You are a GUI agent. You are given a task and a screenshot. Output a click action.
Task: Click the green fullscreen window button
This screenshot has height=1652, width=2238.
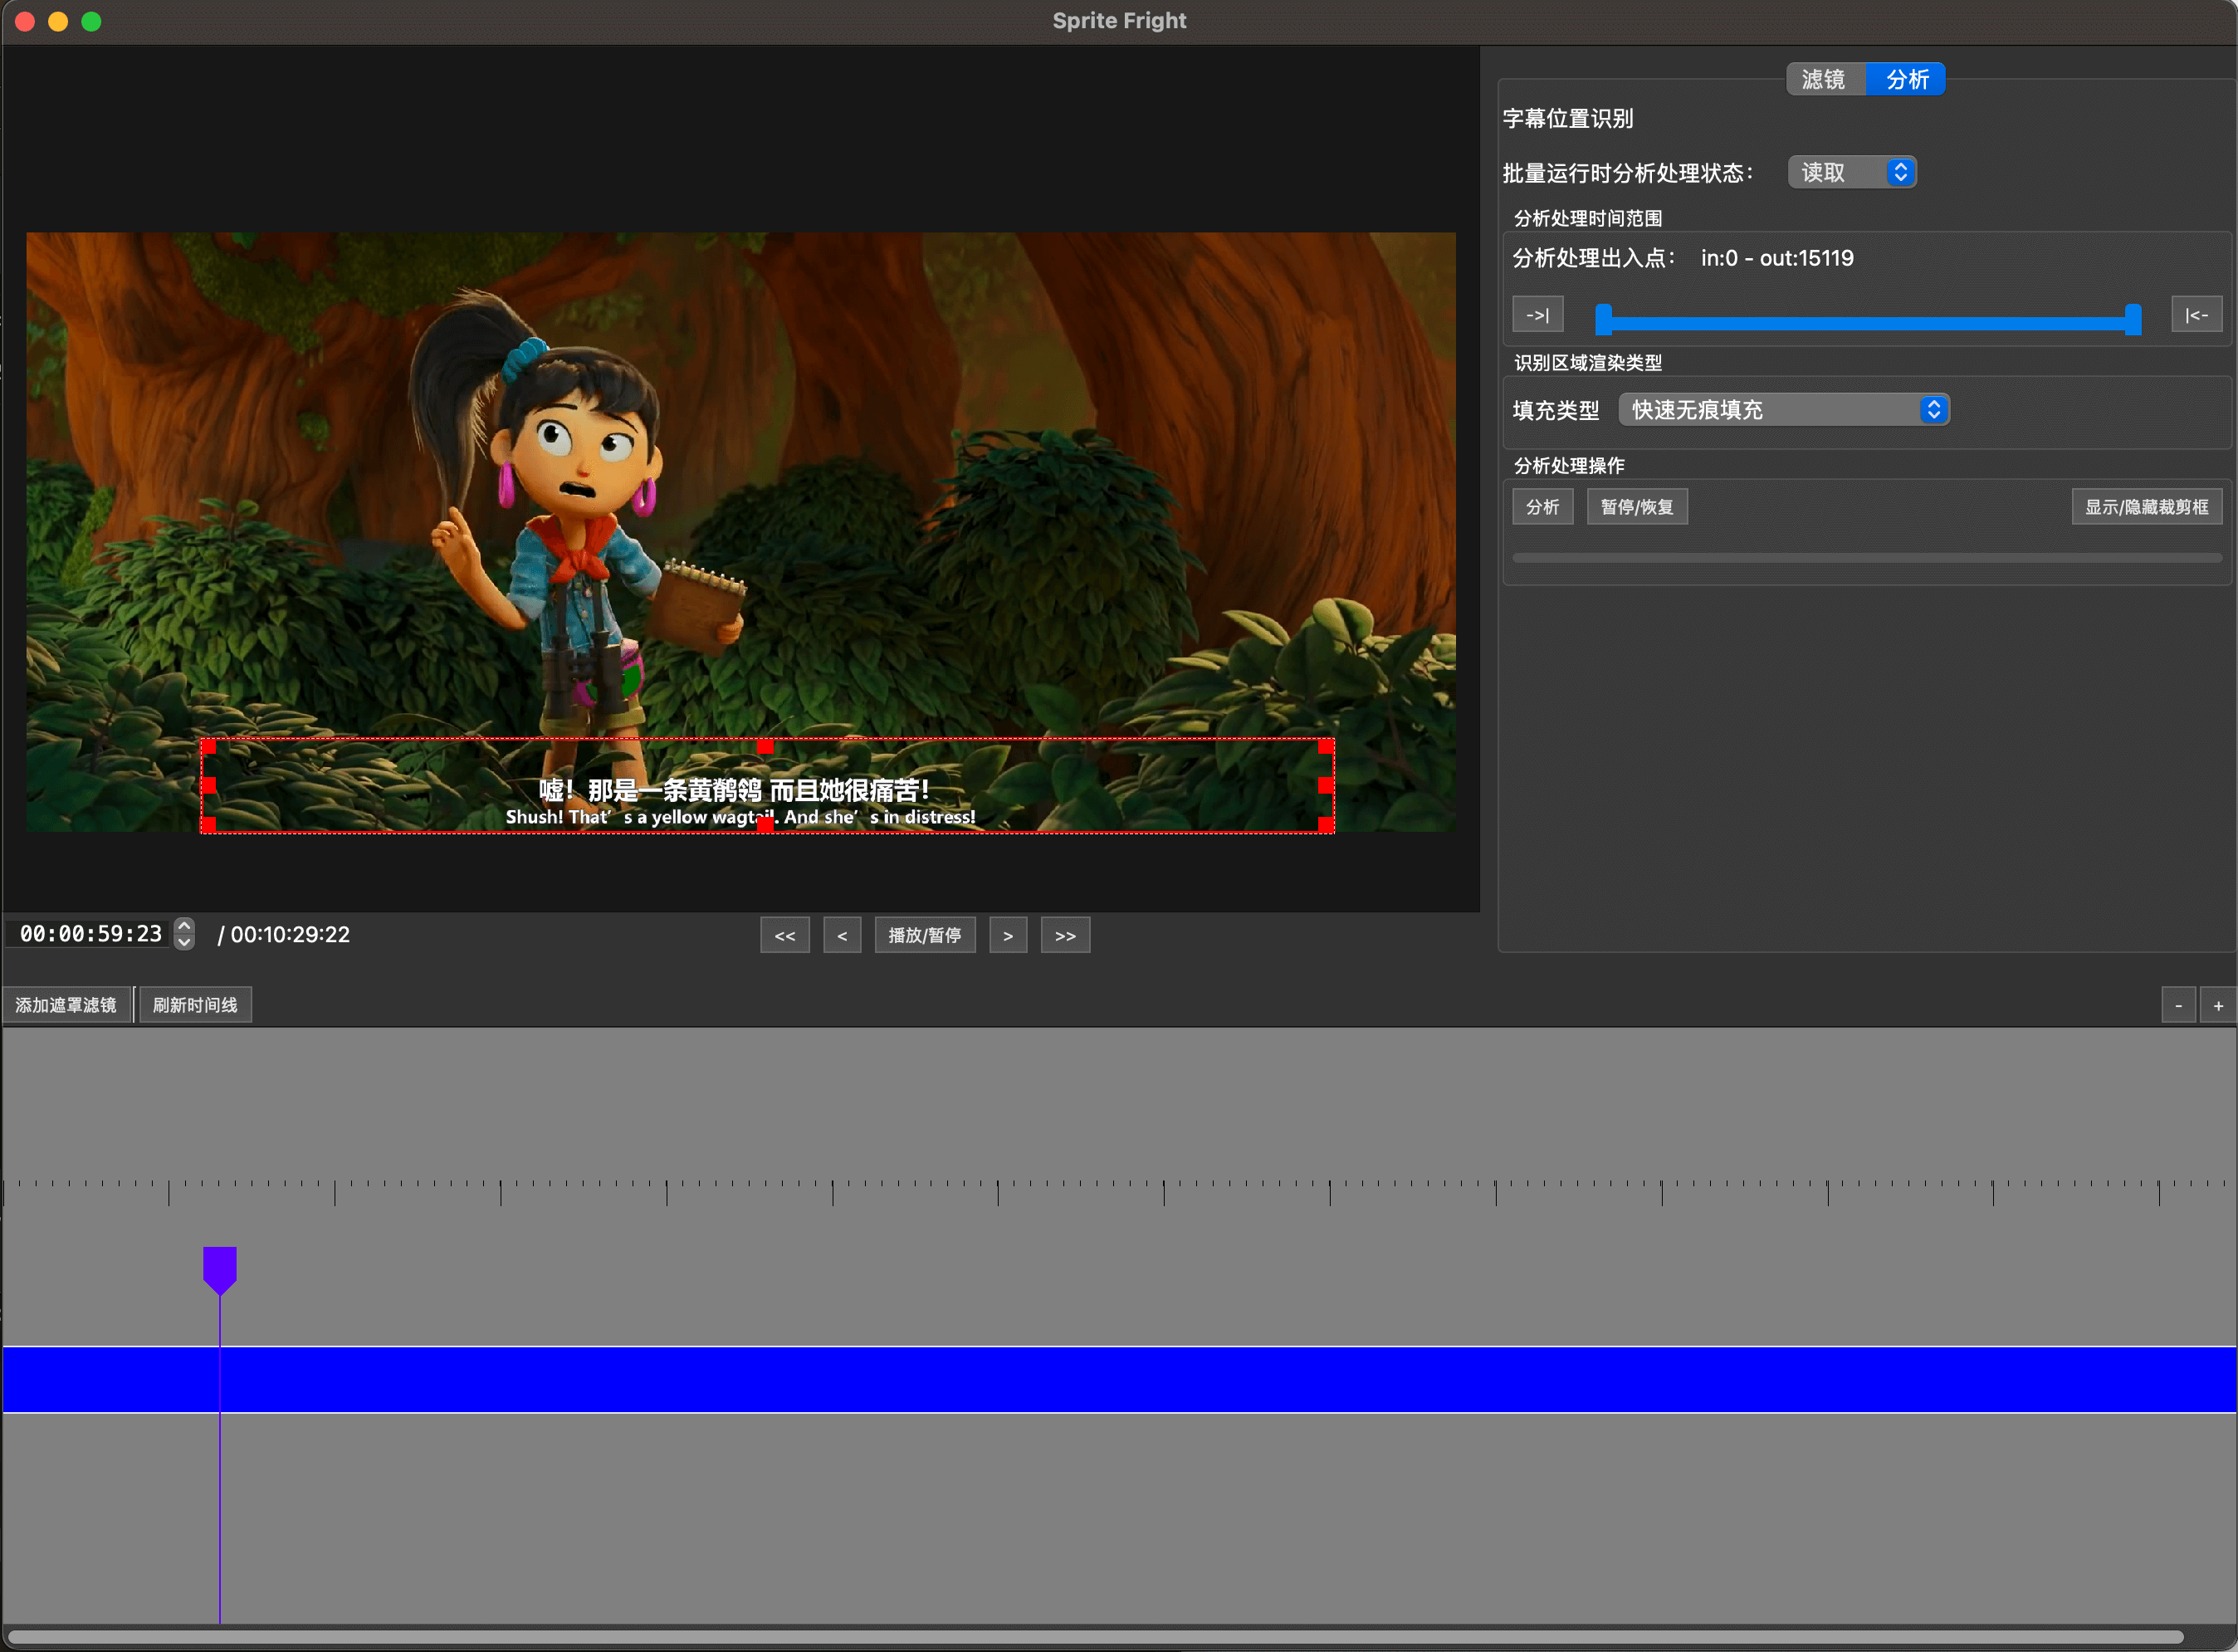coord(91,21)
